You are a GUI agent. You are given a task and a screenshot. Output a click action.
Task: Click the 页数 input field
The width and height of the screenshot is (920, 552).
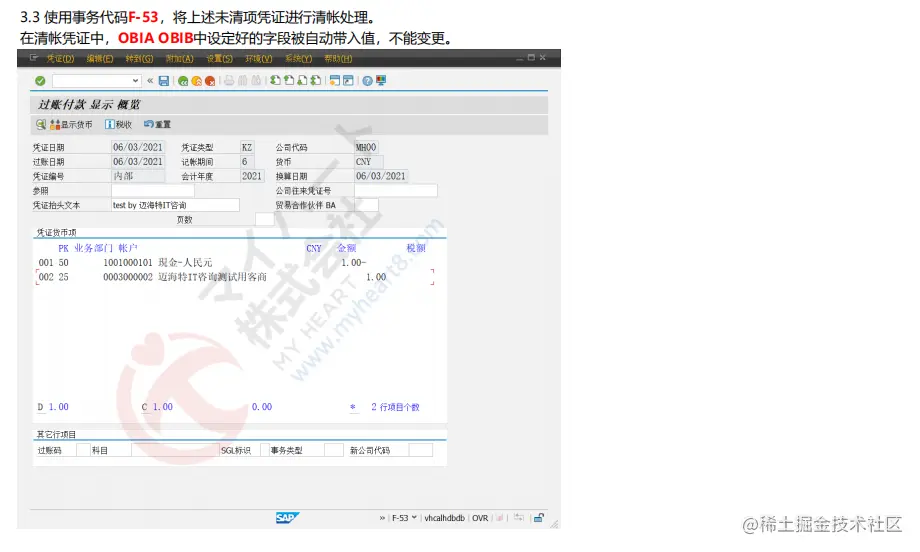[265, 219]
